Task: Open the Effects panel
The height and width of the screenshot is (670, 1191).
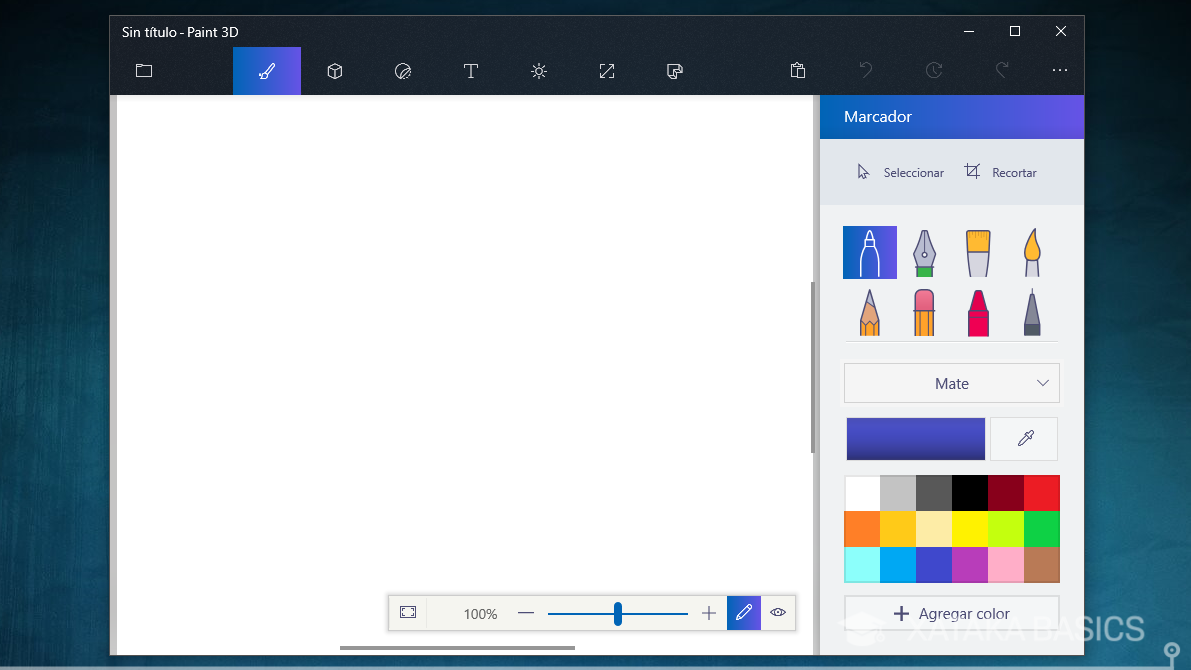Action: (x=538, y=71)
